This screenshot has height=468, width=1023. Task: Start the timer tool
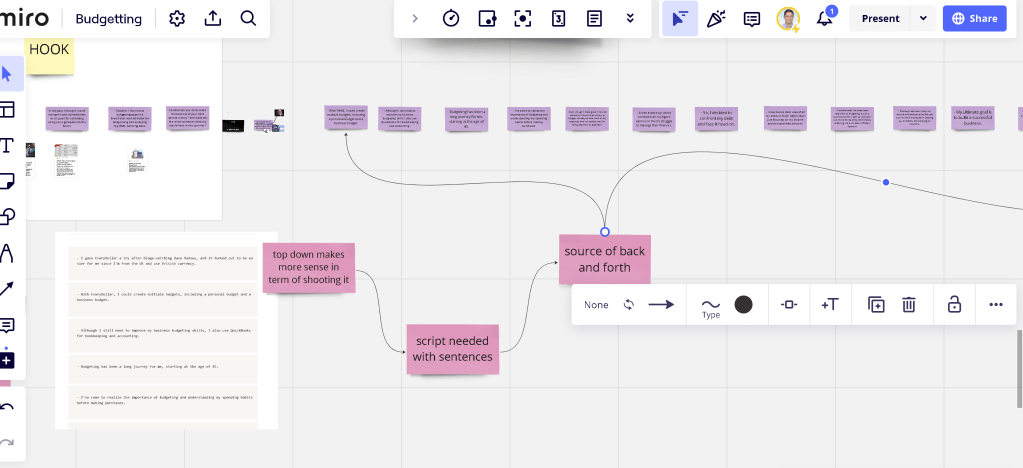pos(451,18)
